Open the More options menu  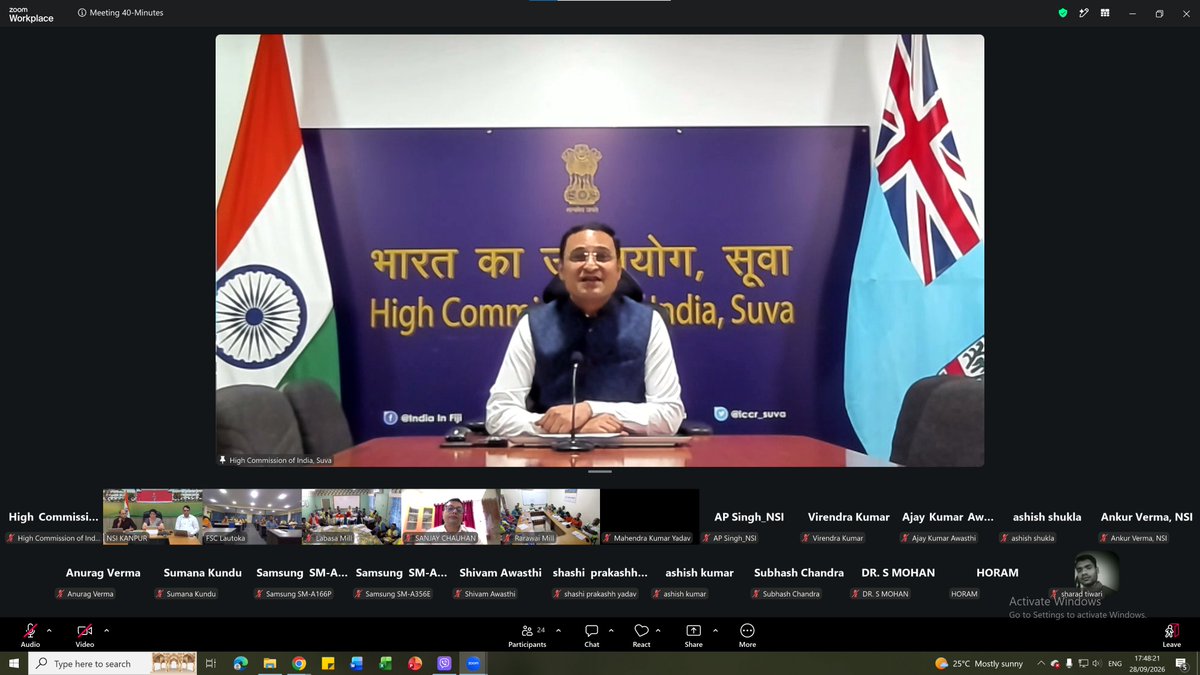tap(747, 635)
